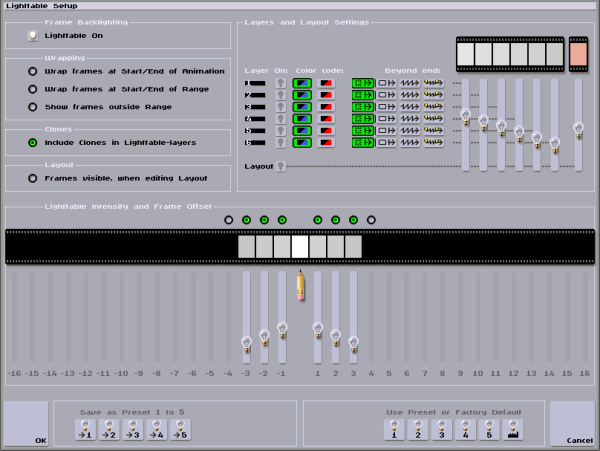Enable Show frames outside Range
600x451 pixels.
coord(33,107)
